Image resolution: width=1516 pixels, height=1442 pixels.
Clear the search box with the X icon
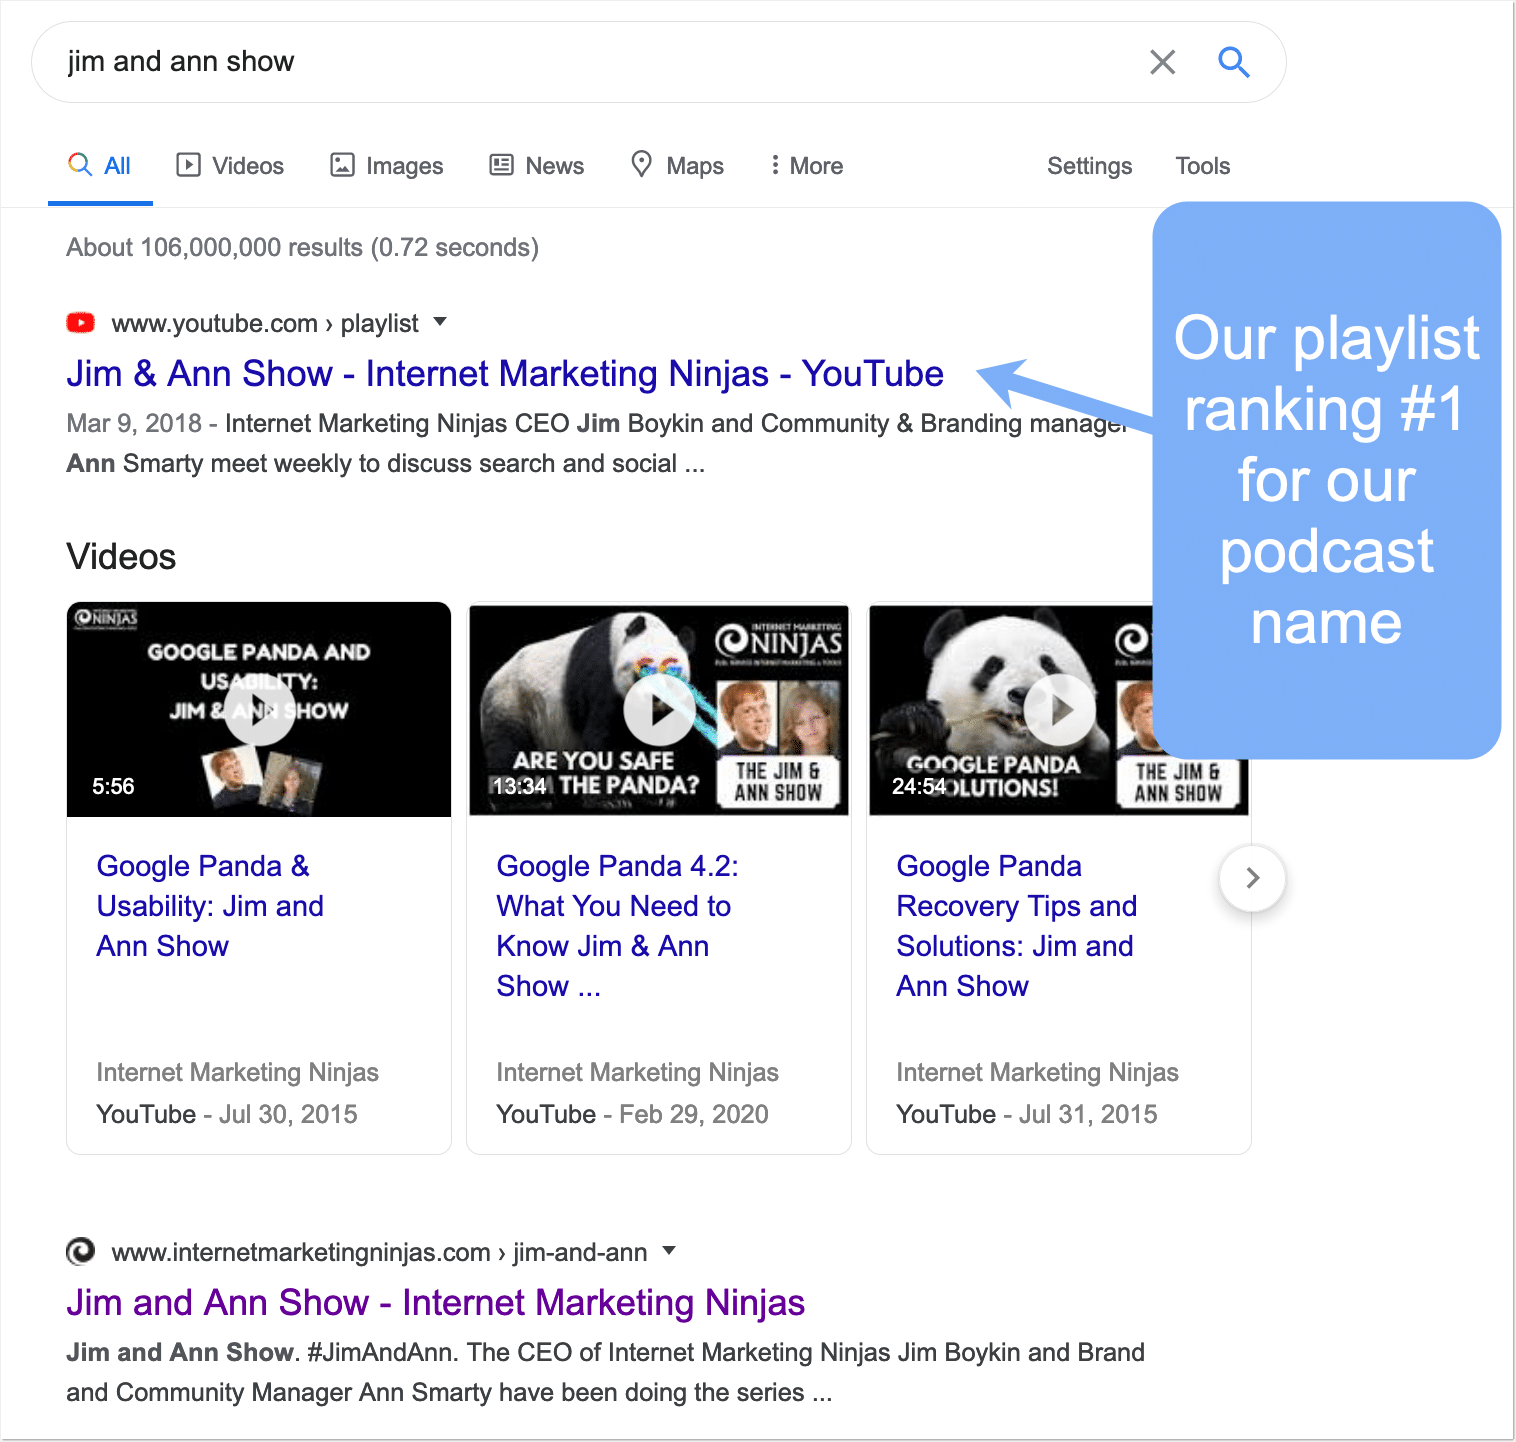pyautogui.click(x=1162, y=62)
